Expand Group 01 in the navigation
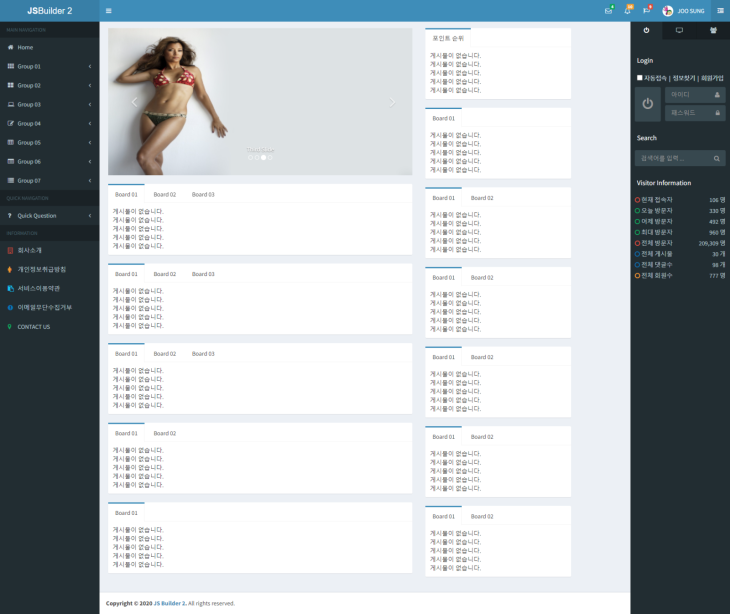The width and height of the screenshot is (730, 614). 49,66
